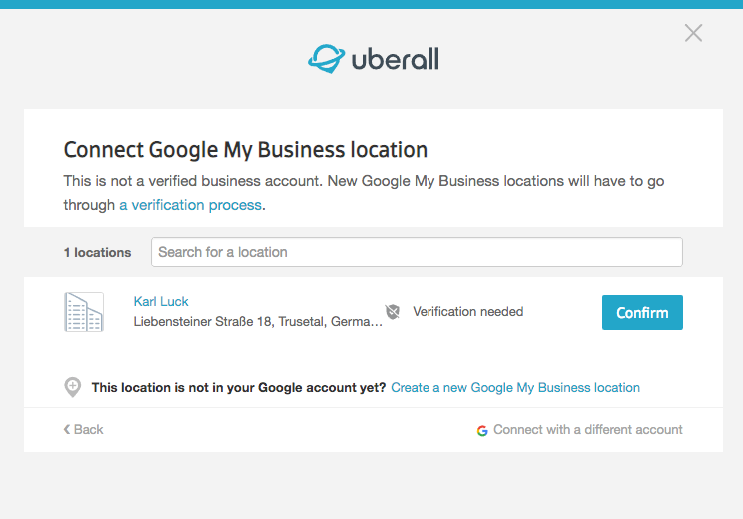Click the 'not in your Google account yet' text

(x=239, y=387)
